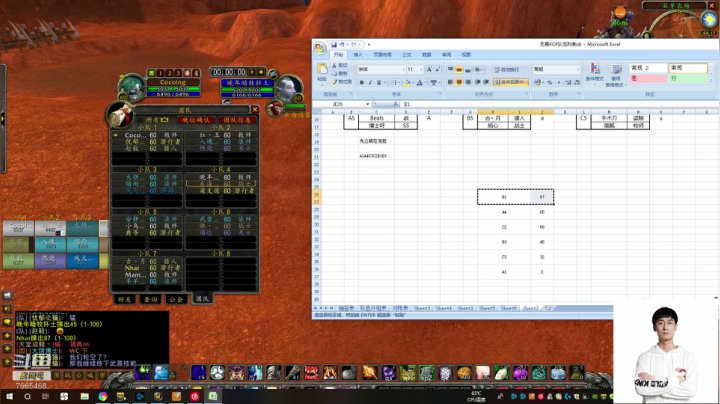Apply the 好 green cell style
The image size is (720, 404).
pos(688,79)
